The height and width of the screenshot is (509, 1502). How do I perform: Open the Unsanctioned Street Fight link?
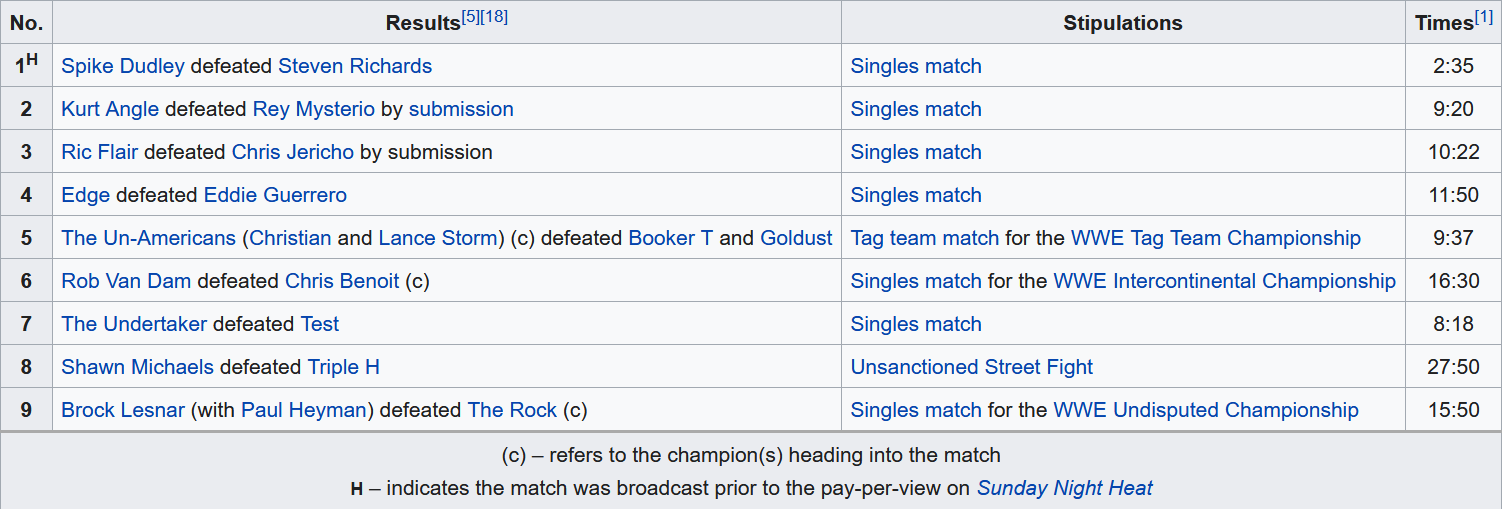(971, 367)
